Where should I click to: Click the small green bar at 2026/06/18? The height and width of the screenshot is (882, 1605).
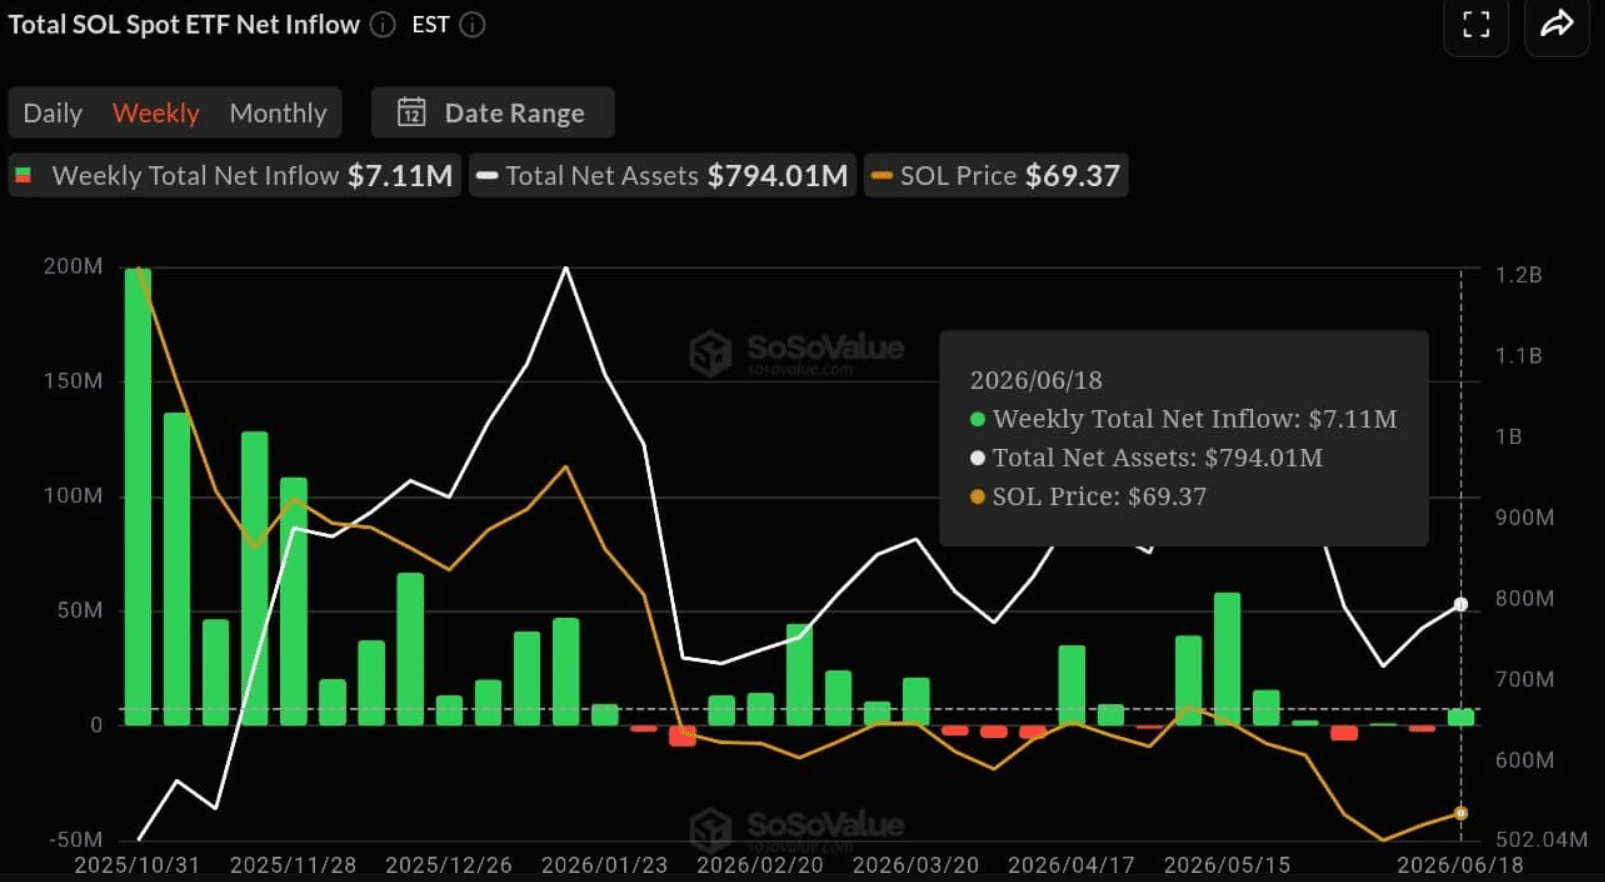pos(1461,717)
